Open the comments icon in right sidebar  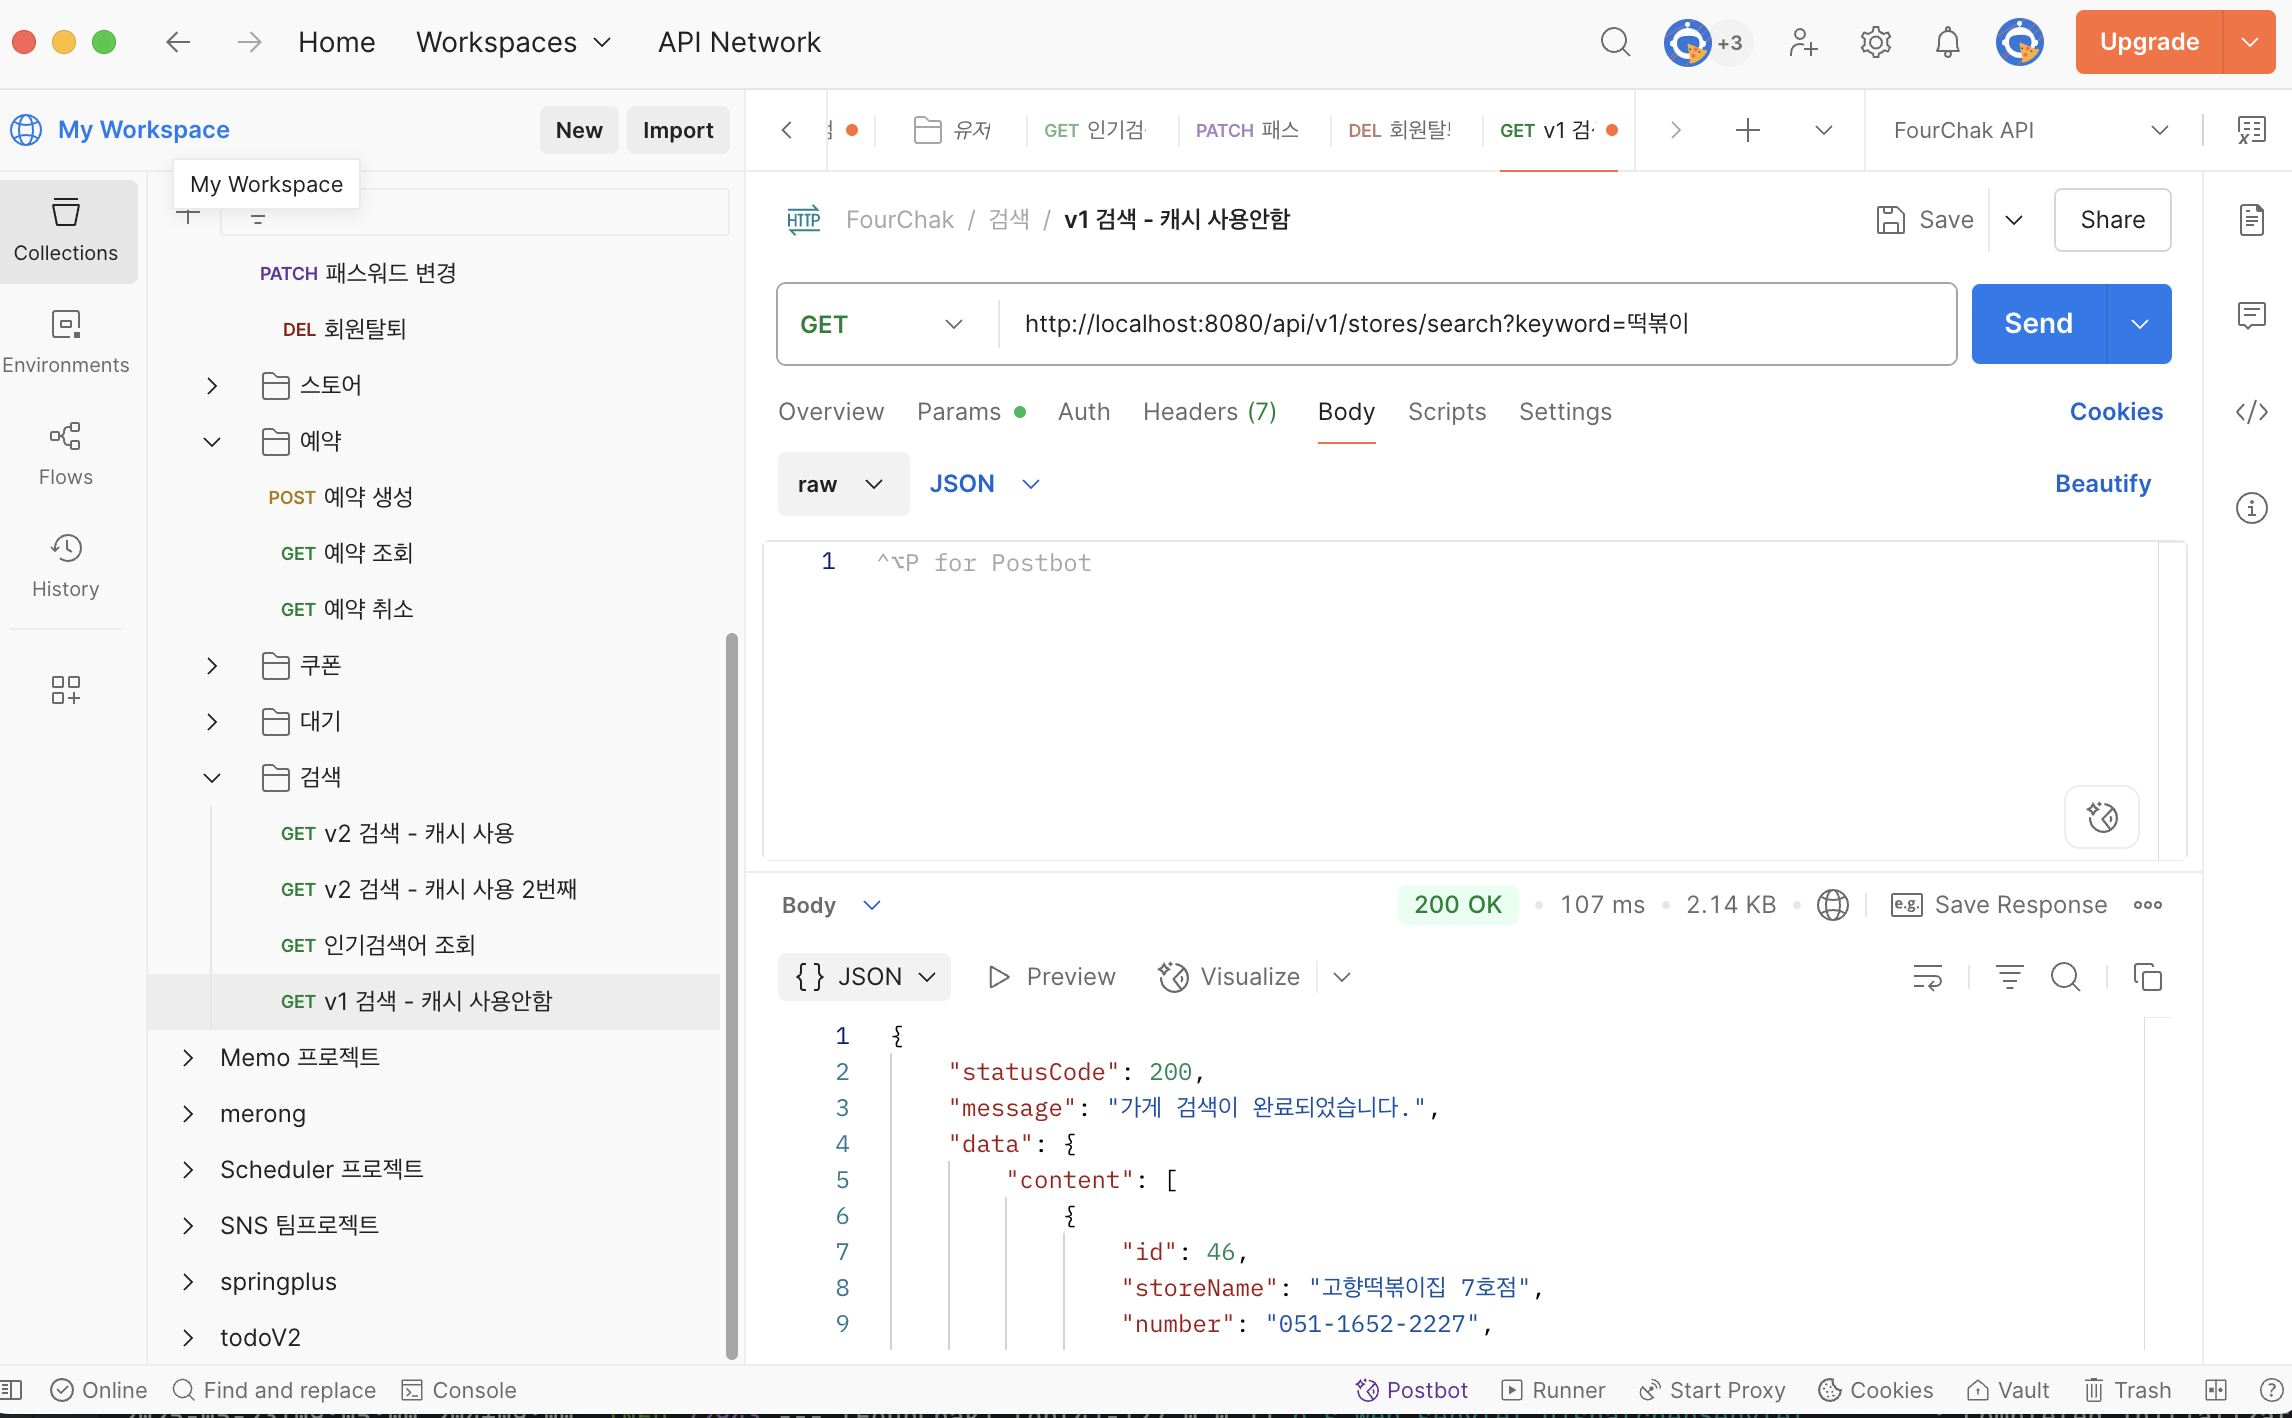click(2251, 316)
